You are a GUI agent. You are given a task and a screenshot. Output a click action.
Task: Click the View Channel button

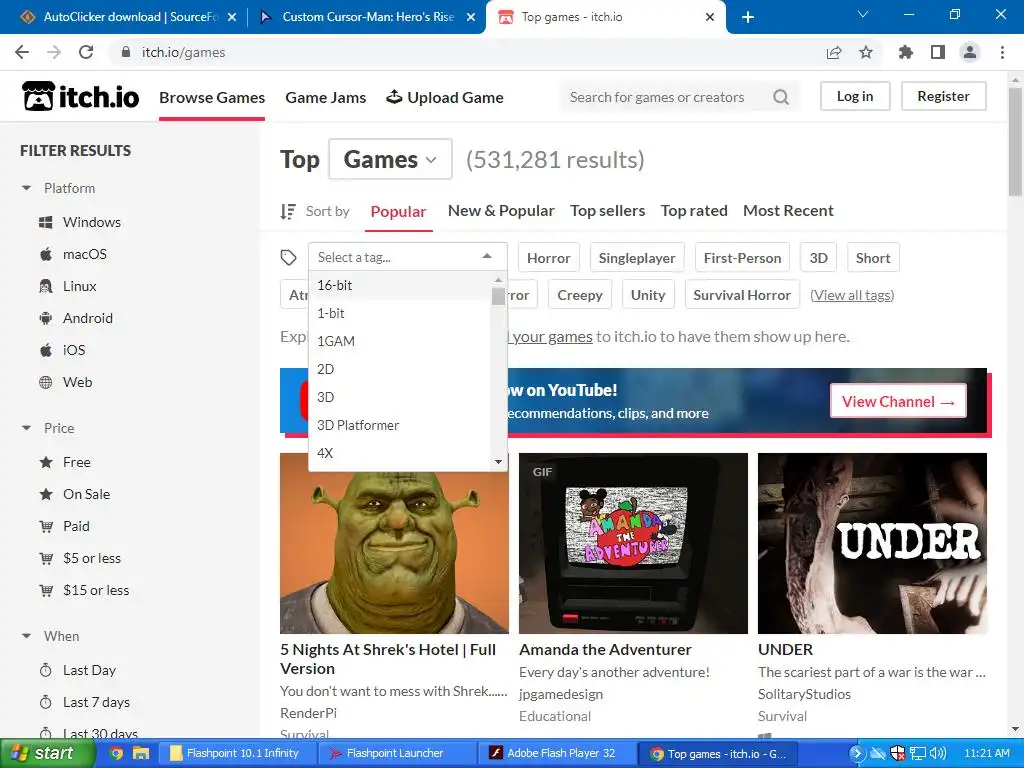point(898,401)
